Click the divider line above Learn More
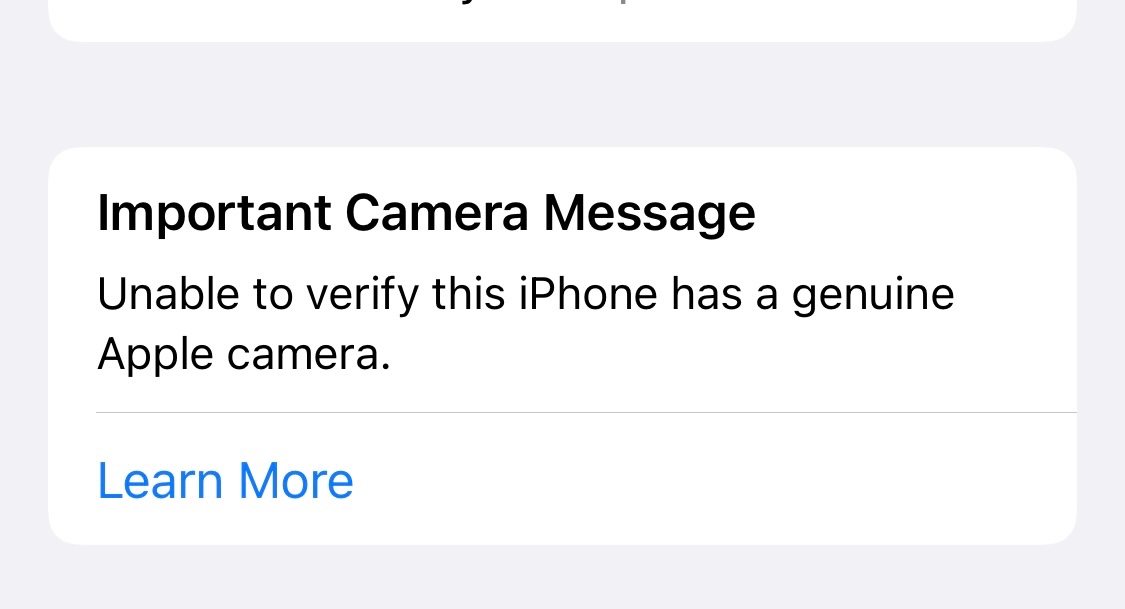The height and width of the screenshot is (609, 1125). (x=587, y=412)
